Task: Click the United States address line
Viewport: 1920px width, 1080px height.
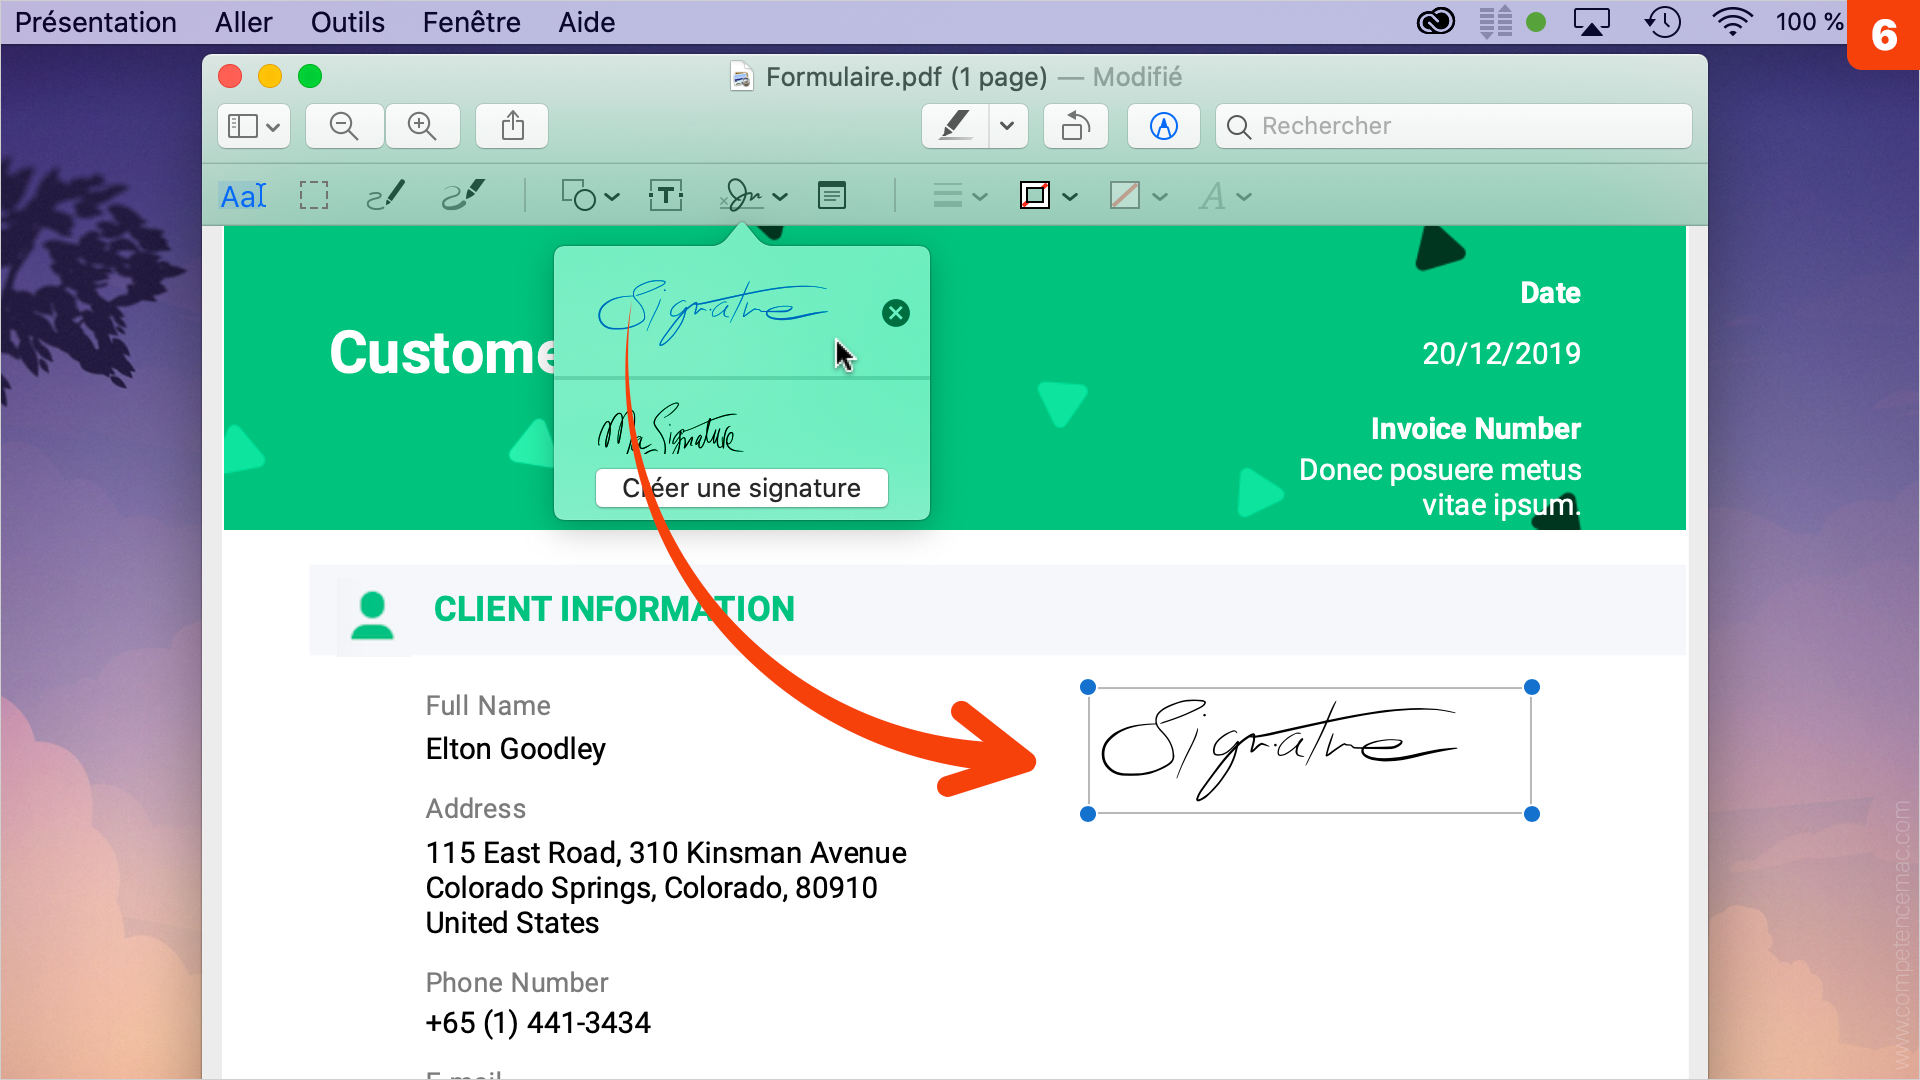Action: 512,923
